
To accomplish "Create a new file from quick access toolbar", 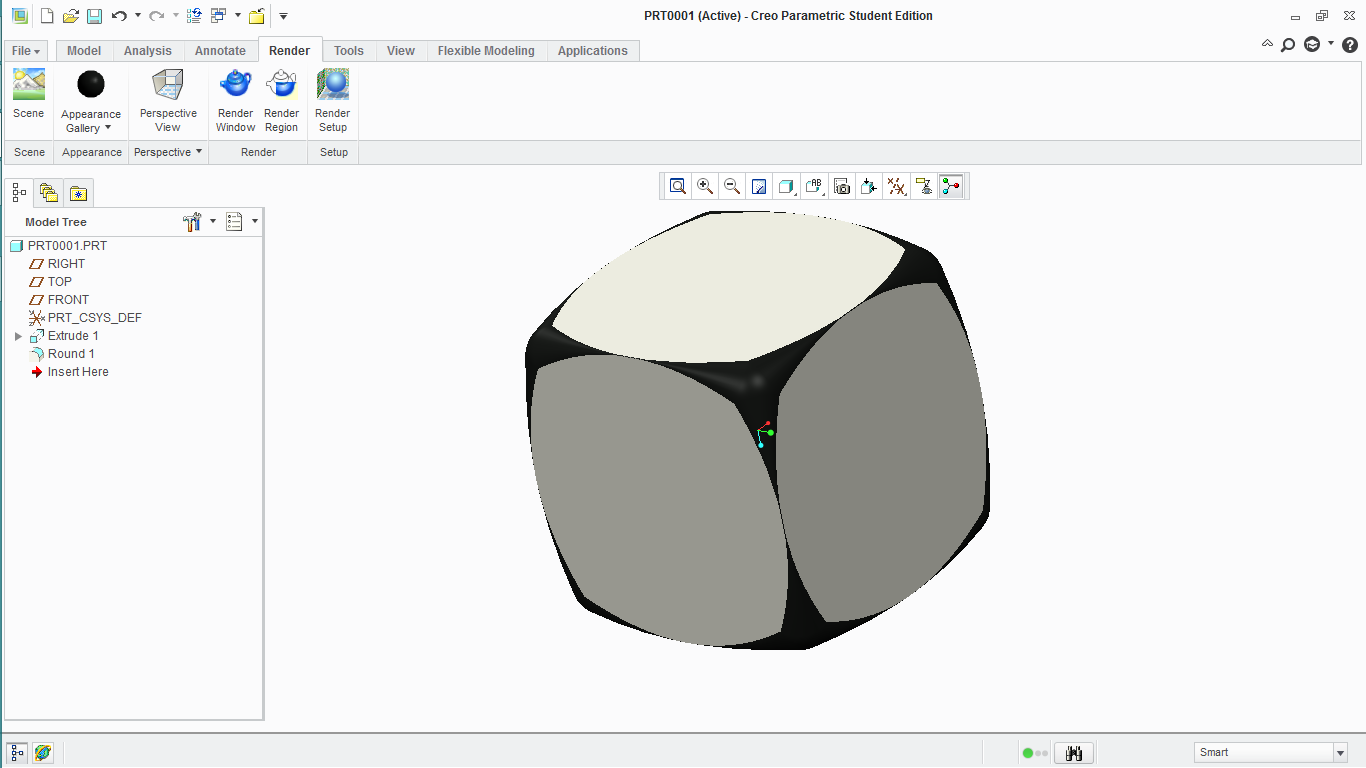I will click(x=46, y=16).
